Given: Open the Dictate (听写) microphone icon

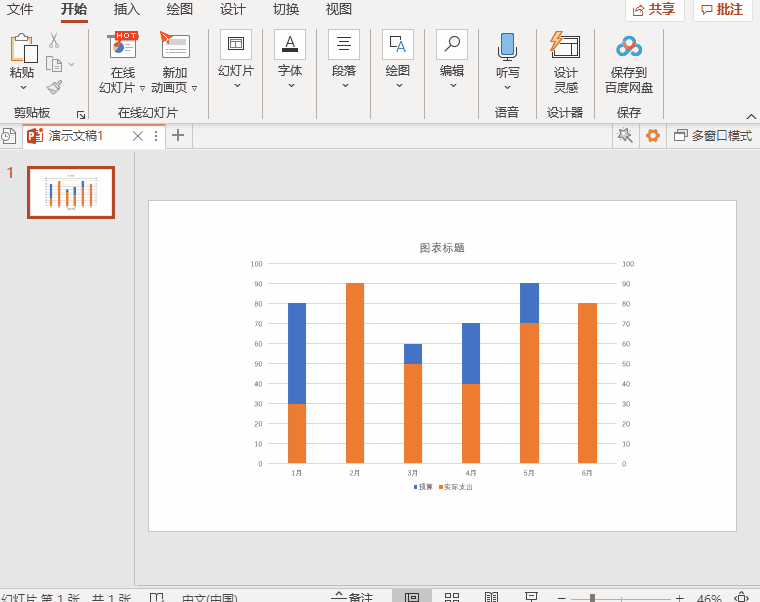Looking at the screenshot, I should pos(508,47).
